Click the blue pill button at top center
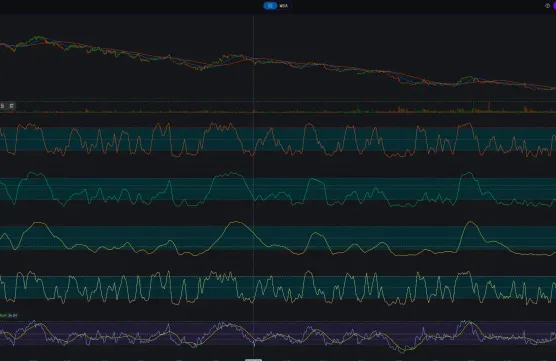Viewport: 556px width, 361px height. pyautogui.click(x=270, y=6)
